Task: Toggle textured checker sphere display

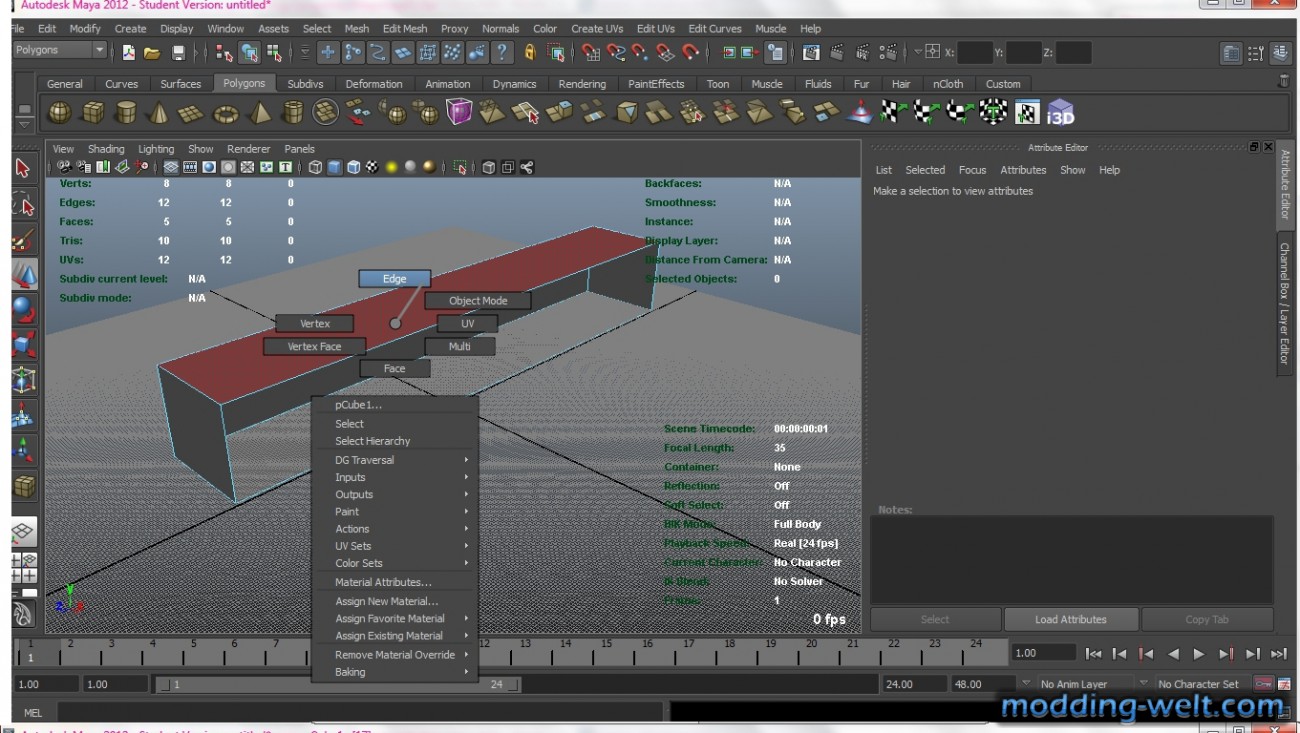Action: point(372,167)
